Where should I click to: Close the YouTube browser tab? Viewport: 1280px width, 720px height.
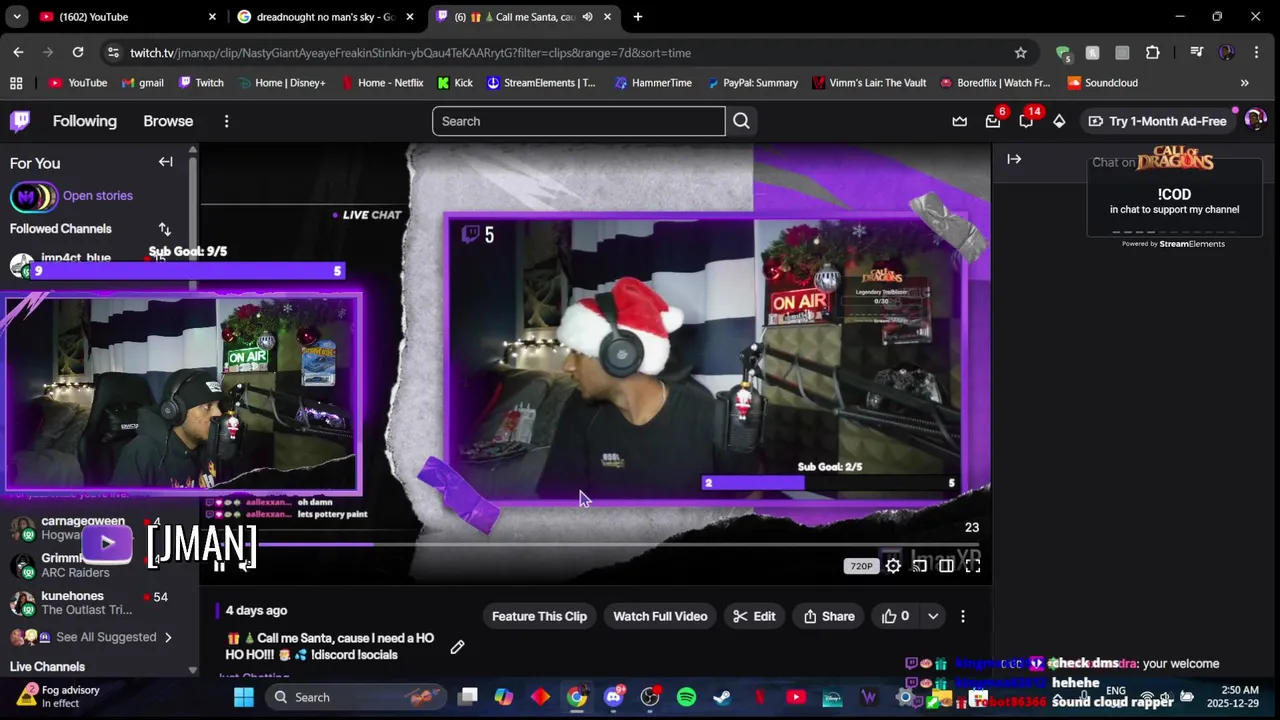(x=212, y=17)
